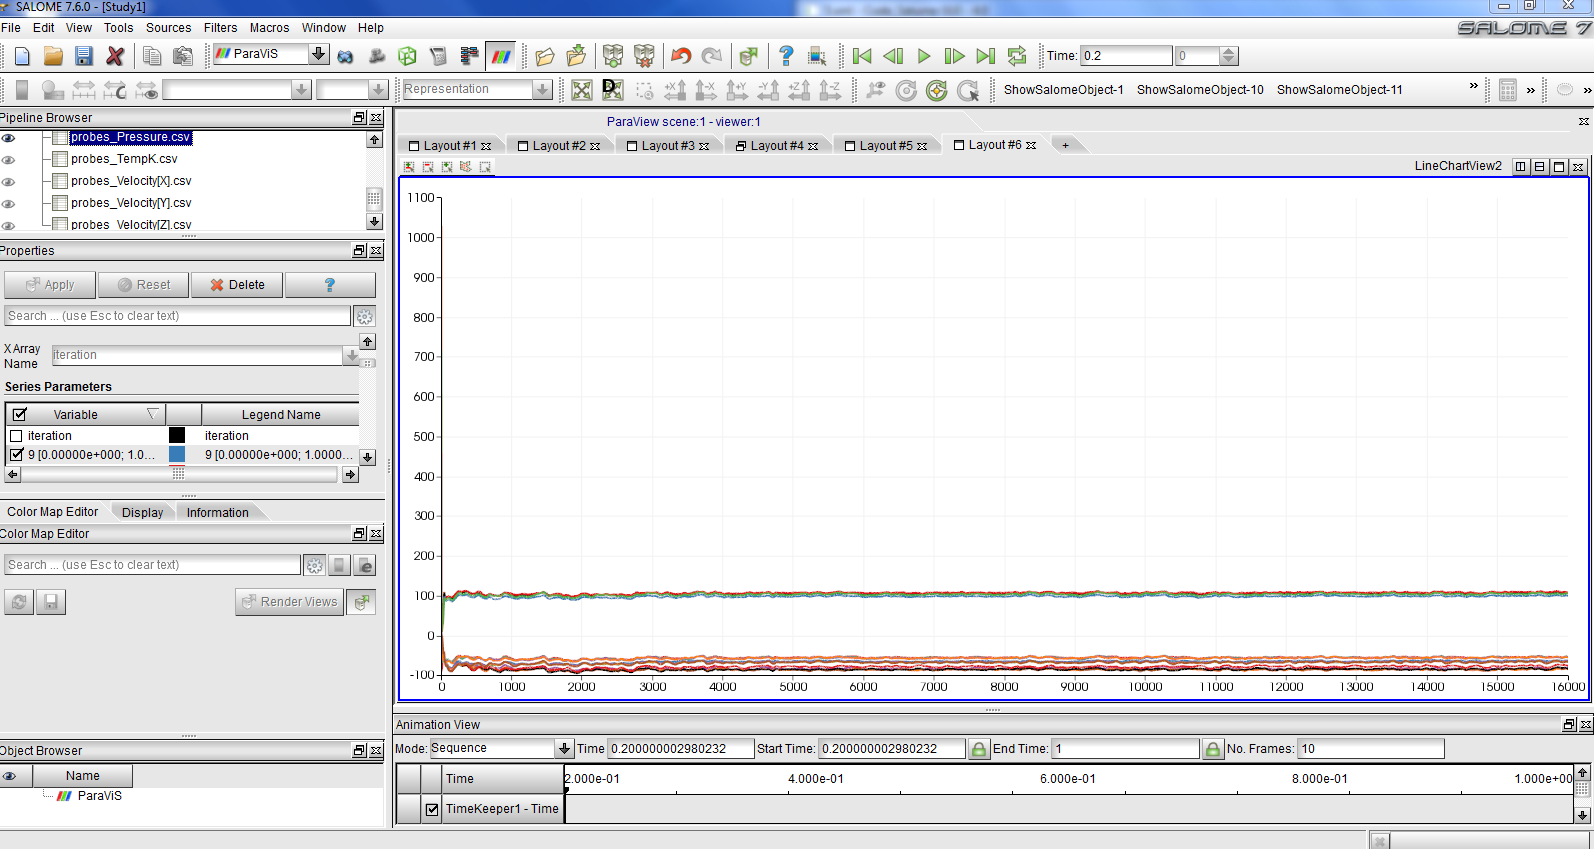Open the Filters menu

[x=220, y=28]
